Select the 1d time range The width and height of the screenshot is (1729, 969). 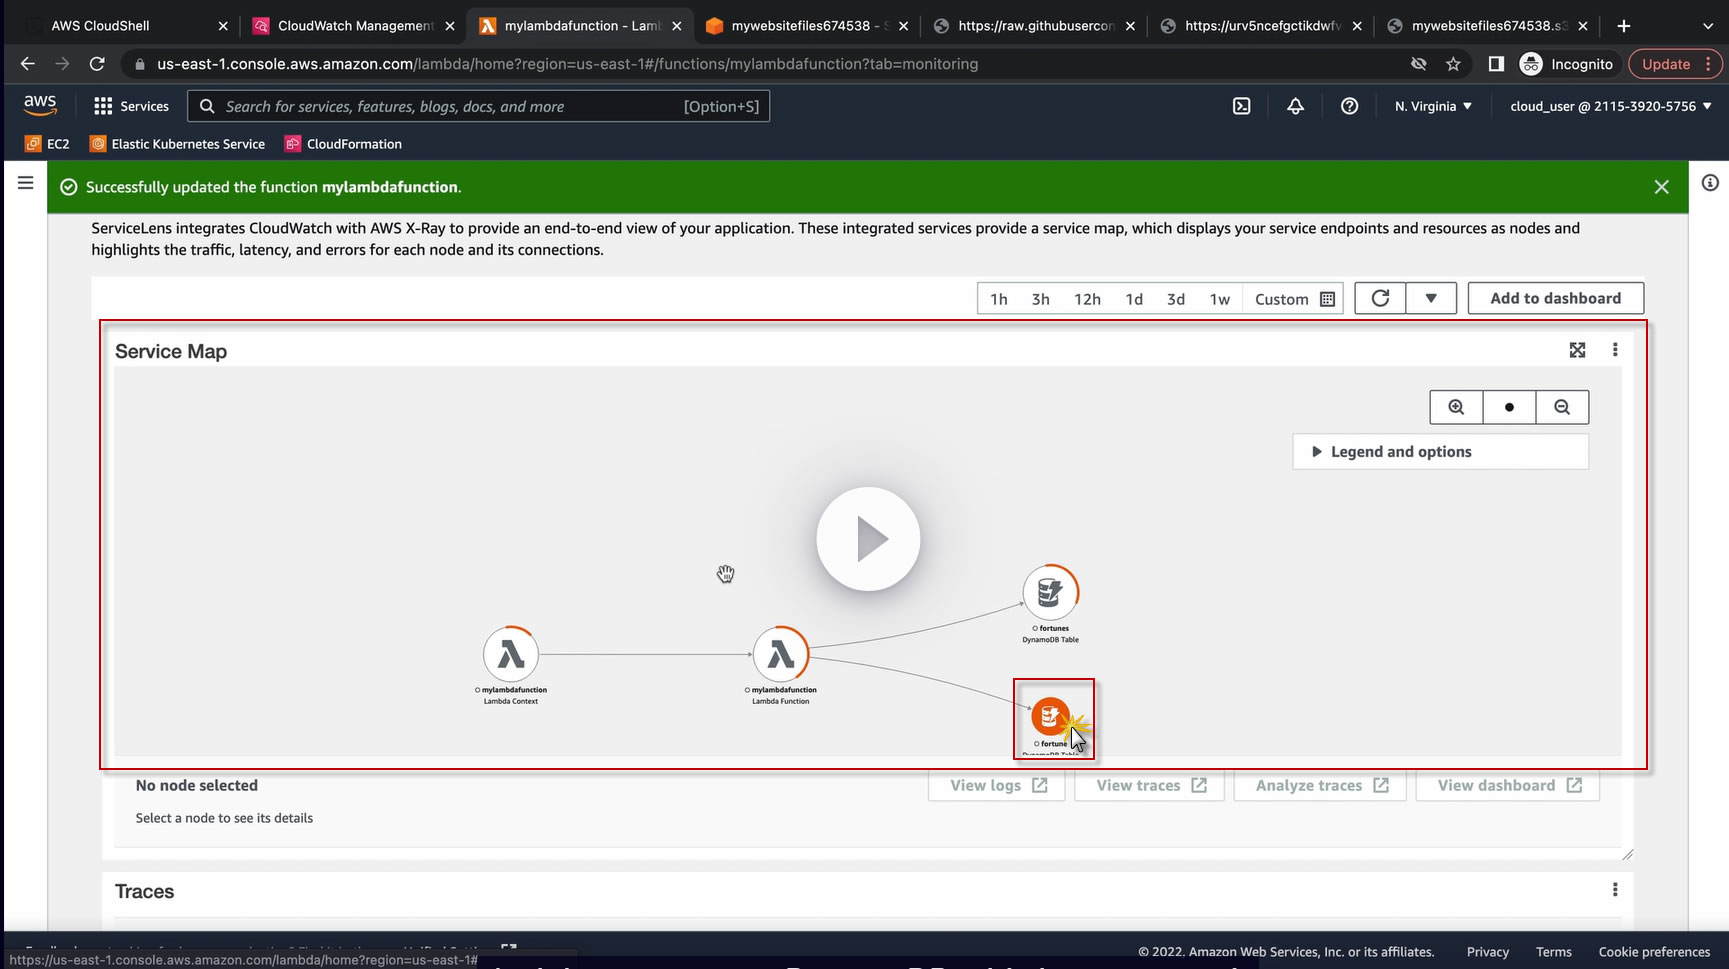pyautogui.click(x=1134, y=299)
